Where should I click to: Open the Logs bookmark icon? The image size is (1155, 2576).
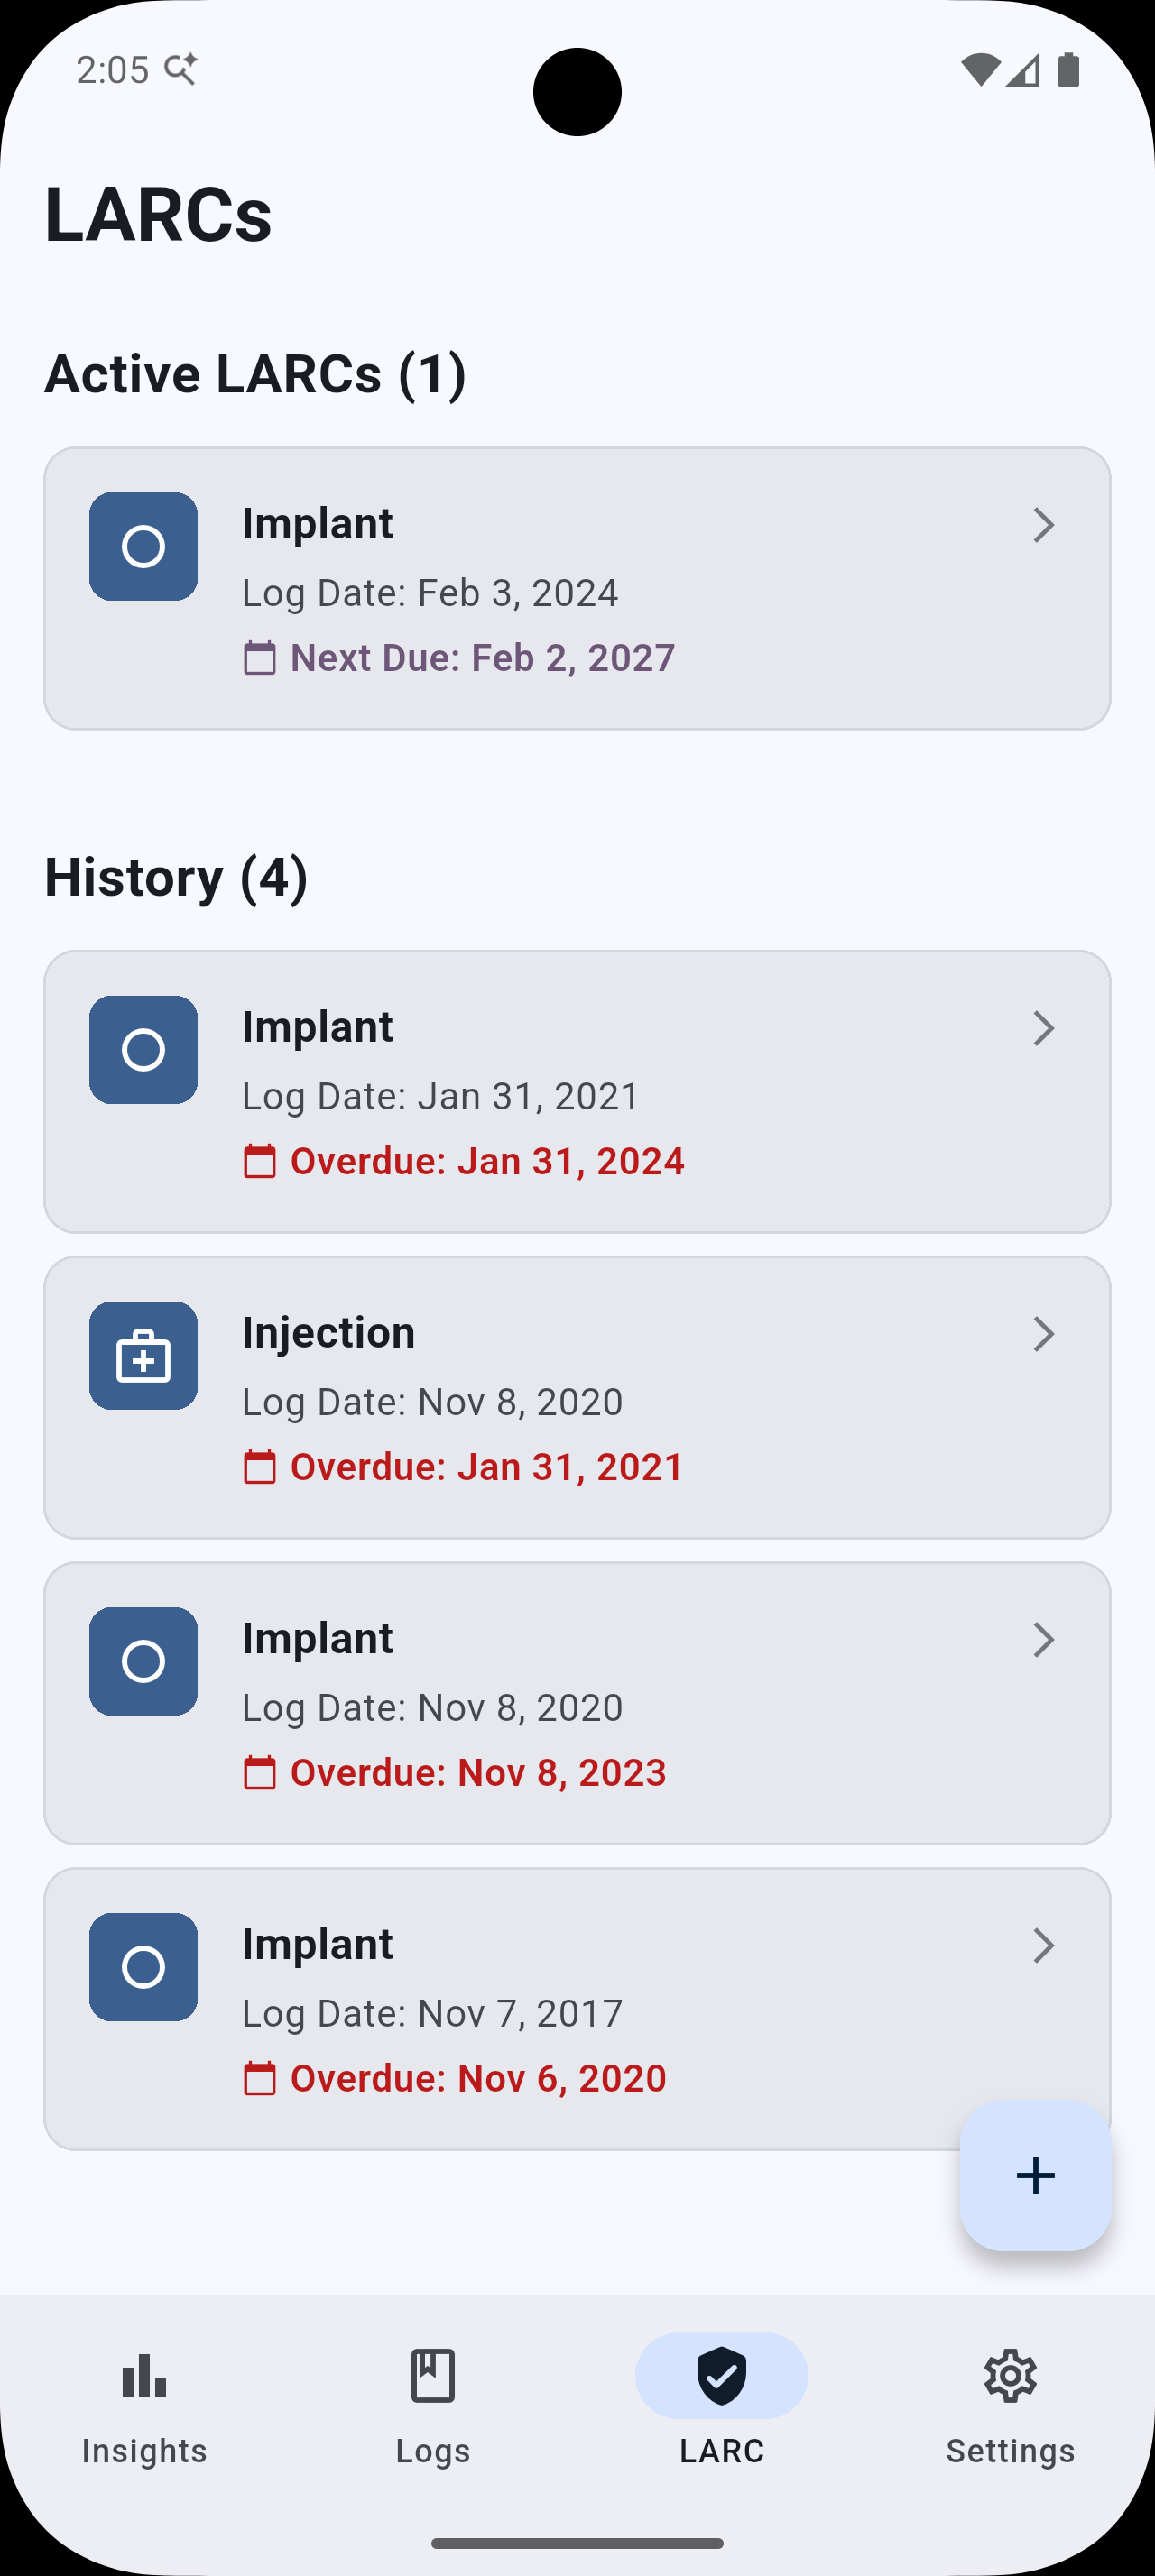(431, 2376)
